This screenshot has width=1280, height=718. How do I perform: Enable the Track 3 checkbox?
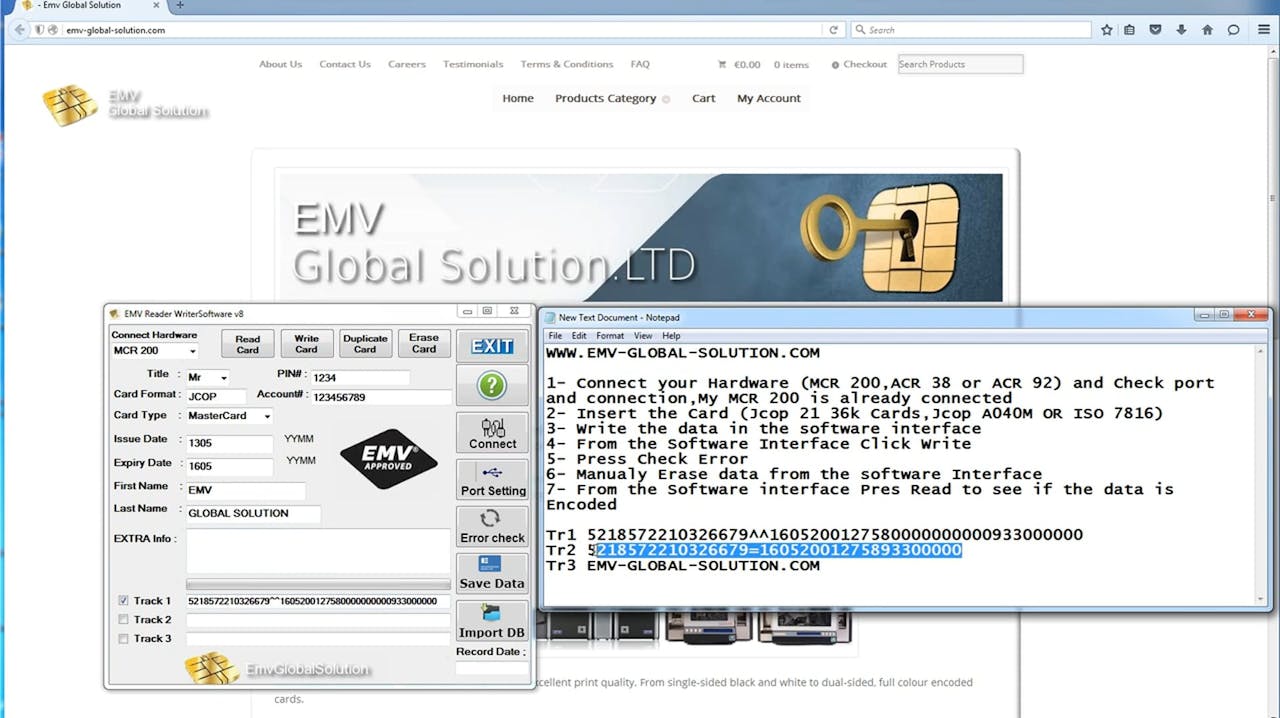click(124, 638)
